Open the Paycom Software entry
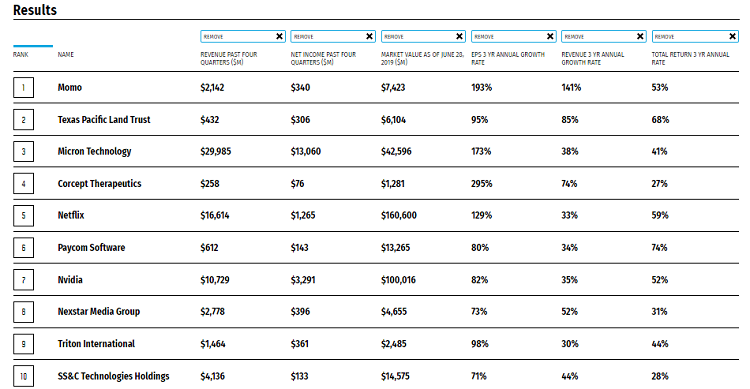The width and height of the screenshot is (750, 389). click(x=91, y=248)
